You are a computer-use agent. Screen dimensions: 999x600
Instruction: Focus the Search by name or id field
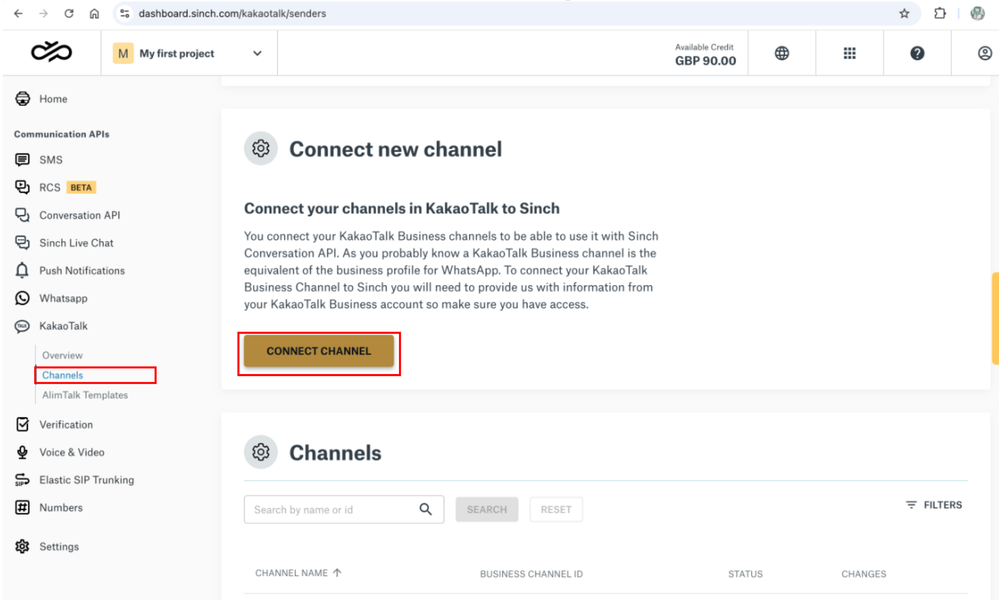pos(344,510)
